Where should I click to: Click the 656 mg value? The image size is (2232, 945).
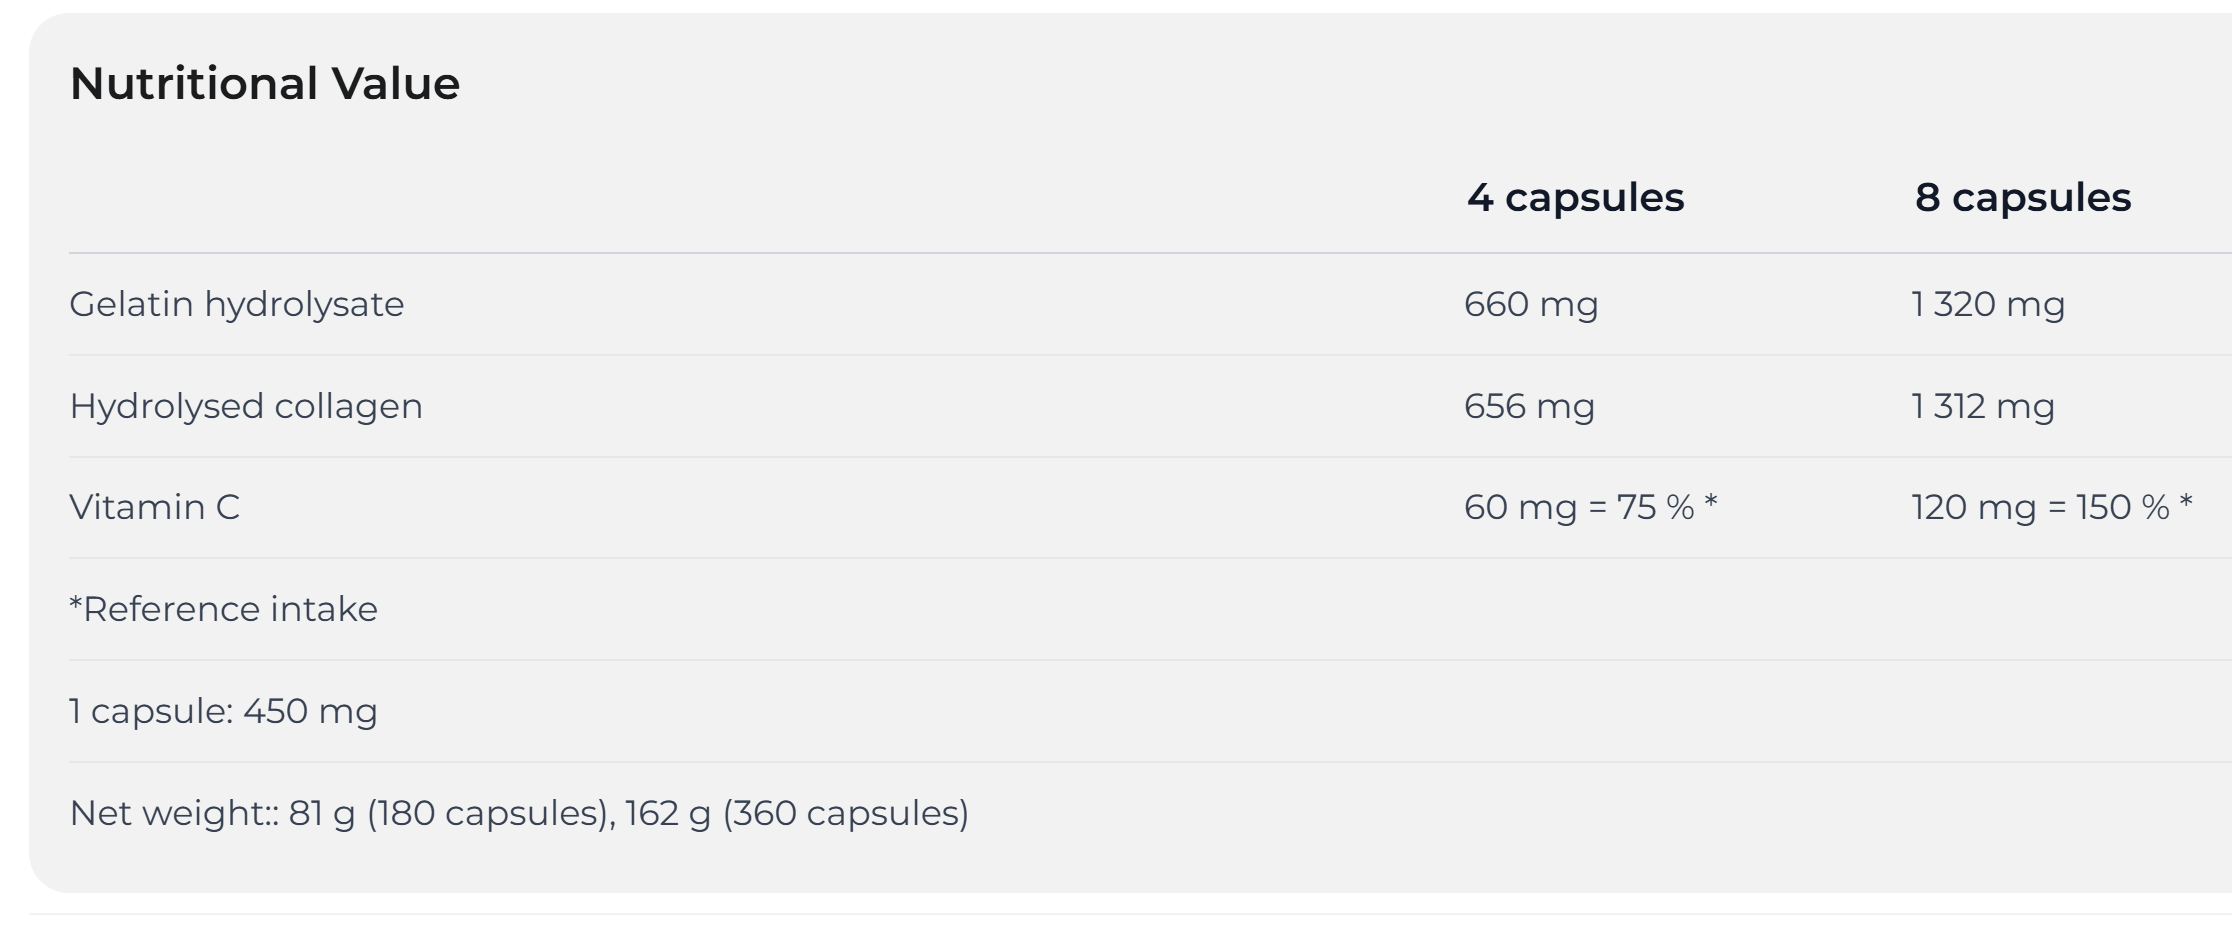pos(1529,406)
